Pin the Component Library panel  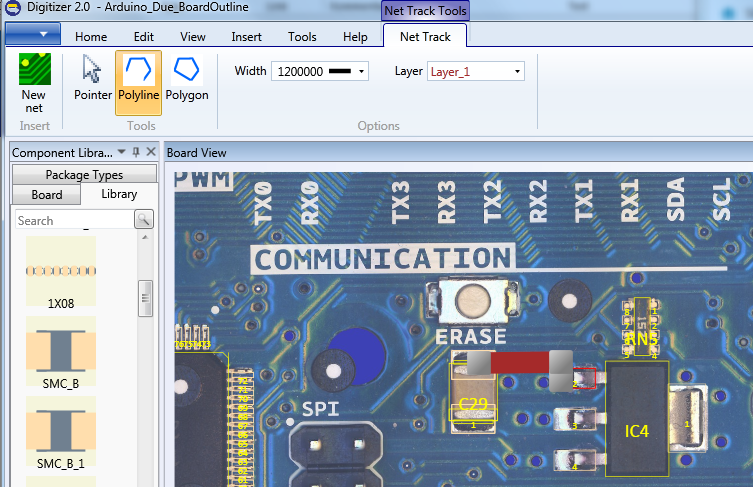click(x=136, y=152)
